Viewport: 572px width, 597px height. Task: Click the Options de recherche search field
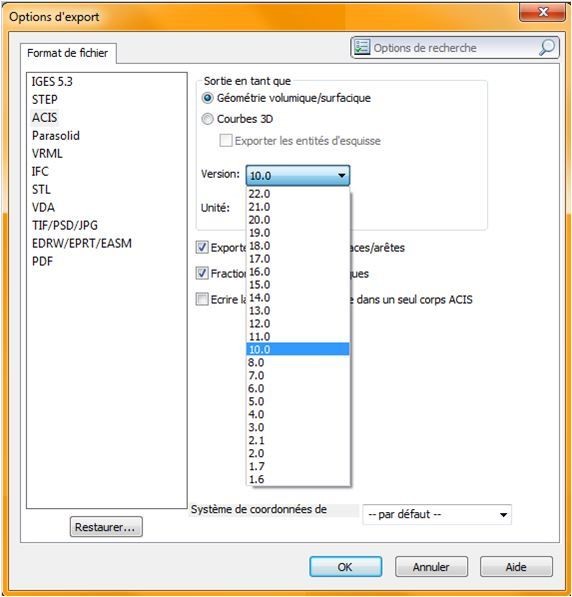(454, 48)
